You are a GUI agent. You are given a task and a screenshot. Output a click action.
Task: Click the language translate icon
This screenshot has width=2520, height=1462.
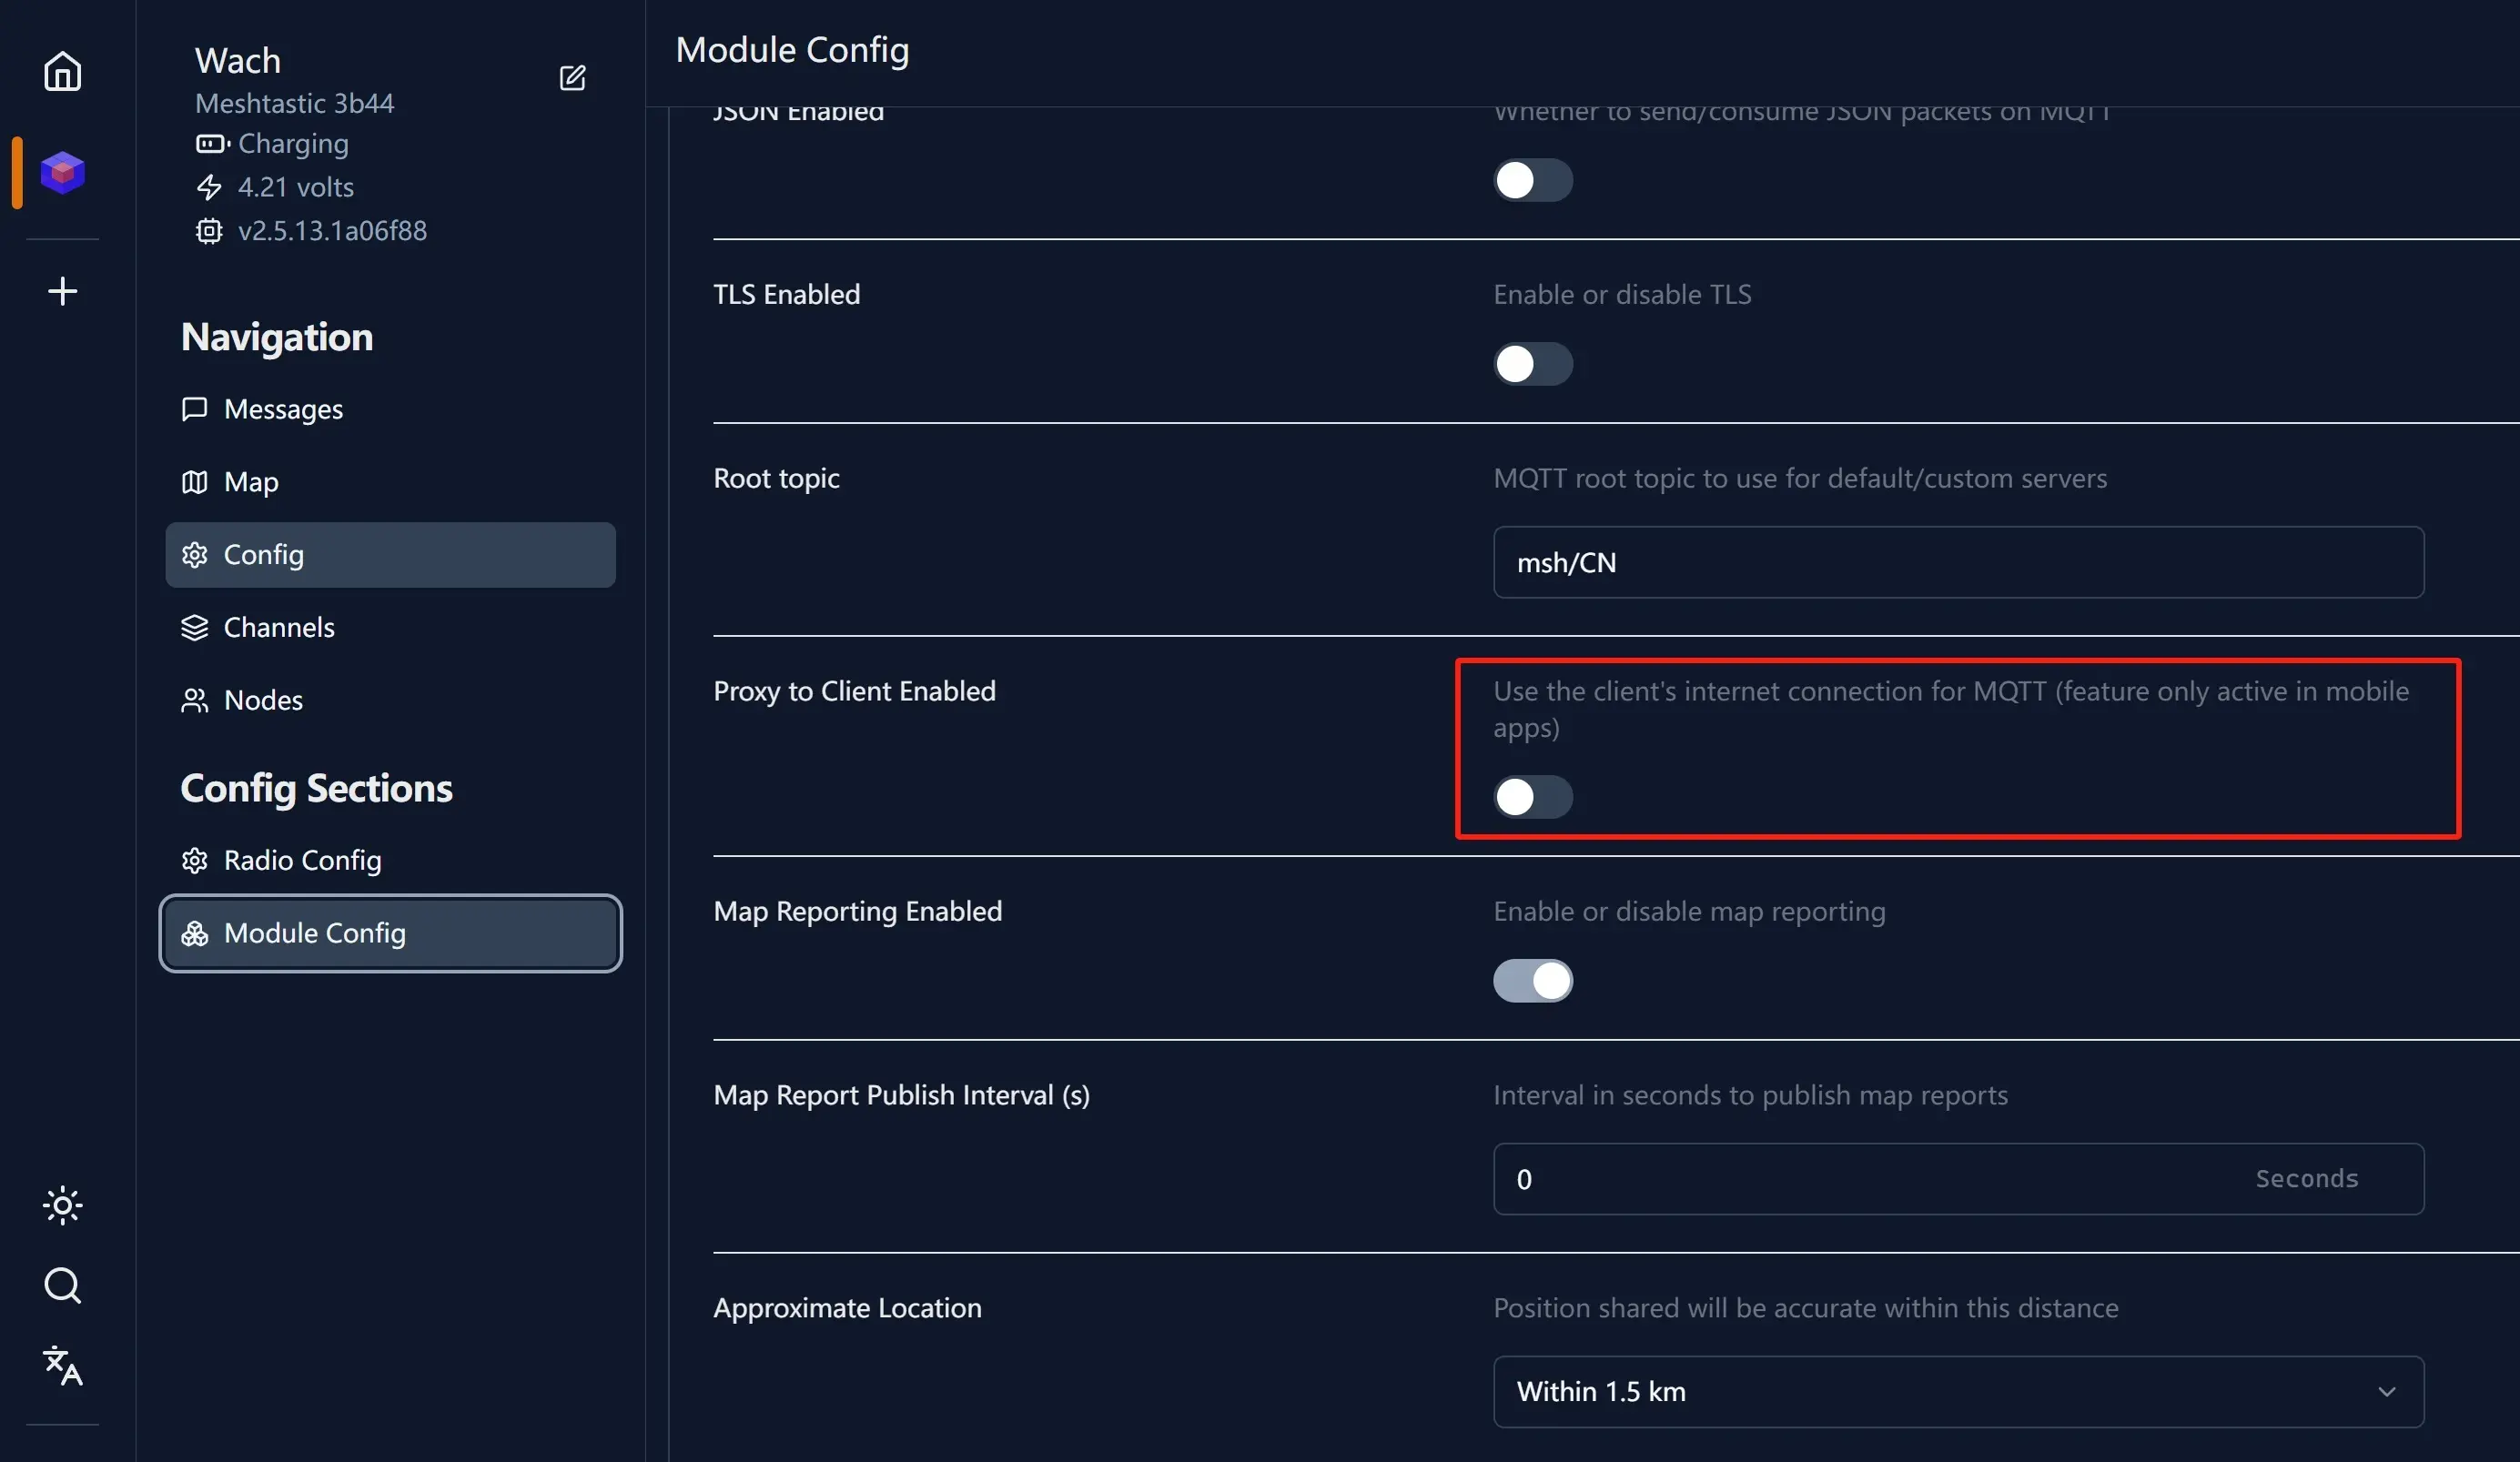point(62,1365)
